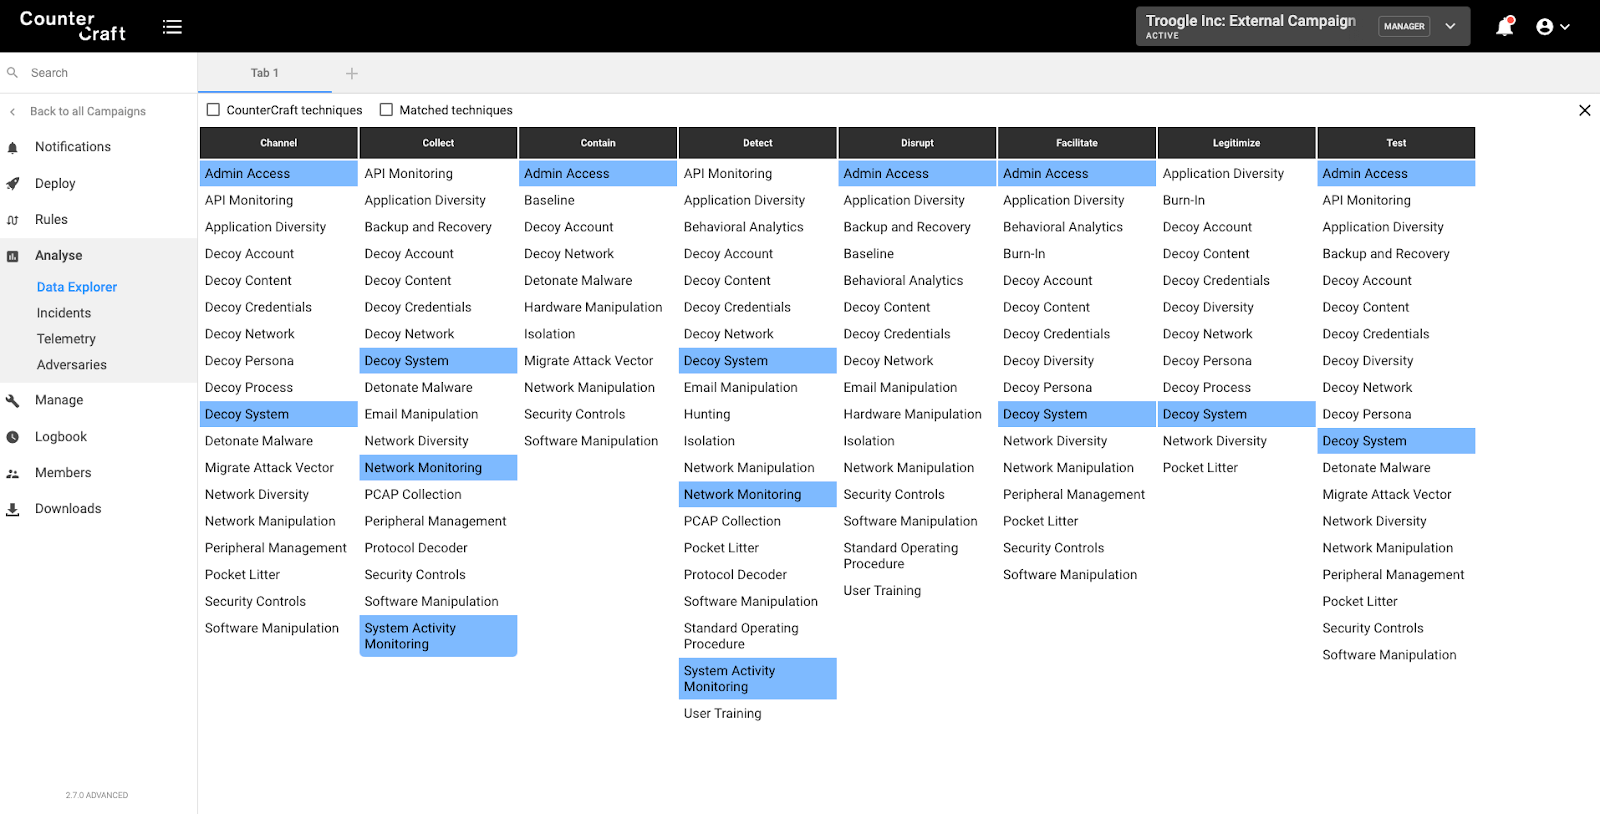
Task: Select System Activity Monitoring under Collect
Action: click(x=438, y=636)
